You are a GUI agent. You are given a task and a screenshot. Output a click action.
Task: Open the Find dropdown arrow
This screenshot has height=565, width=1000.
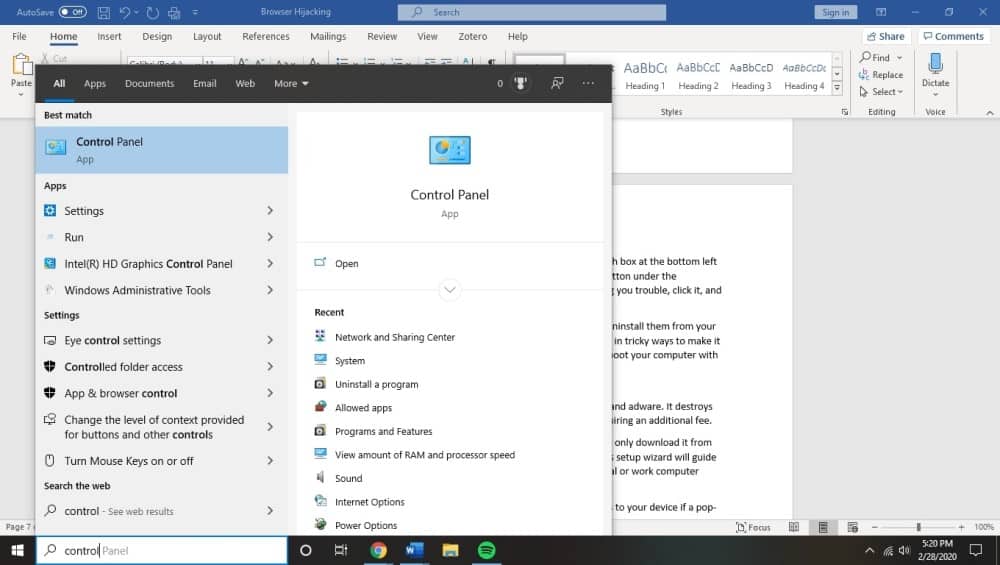pyautogui.click(x=899, y=57)
